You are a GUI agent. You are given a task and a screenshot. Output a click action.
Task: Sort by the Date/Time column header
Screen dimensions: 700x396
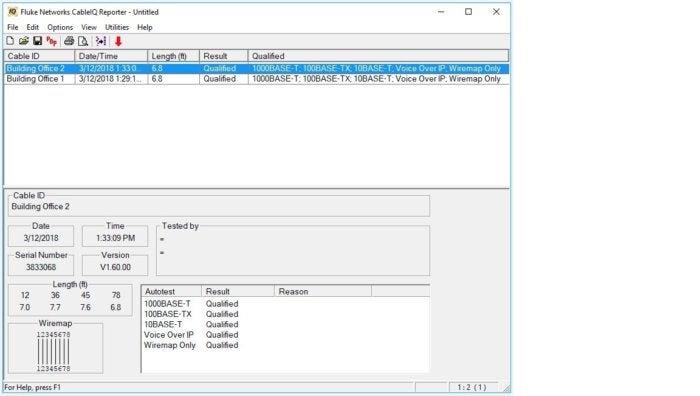coord(111,56)
